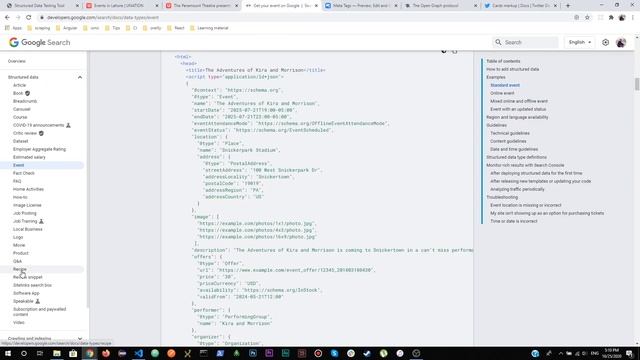Open Employer Aggregate Rating in sidebar

(39, 149)
